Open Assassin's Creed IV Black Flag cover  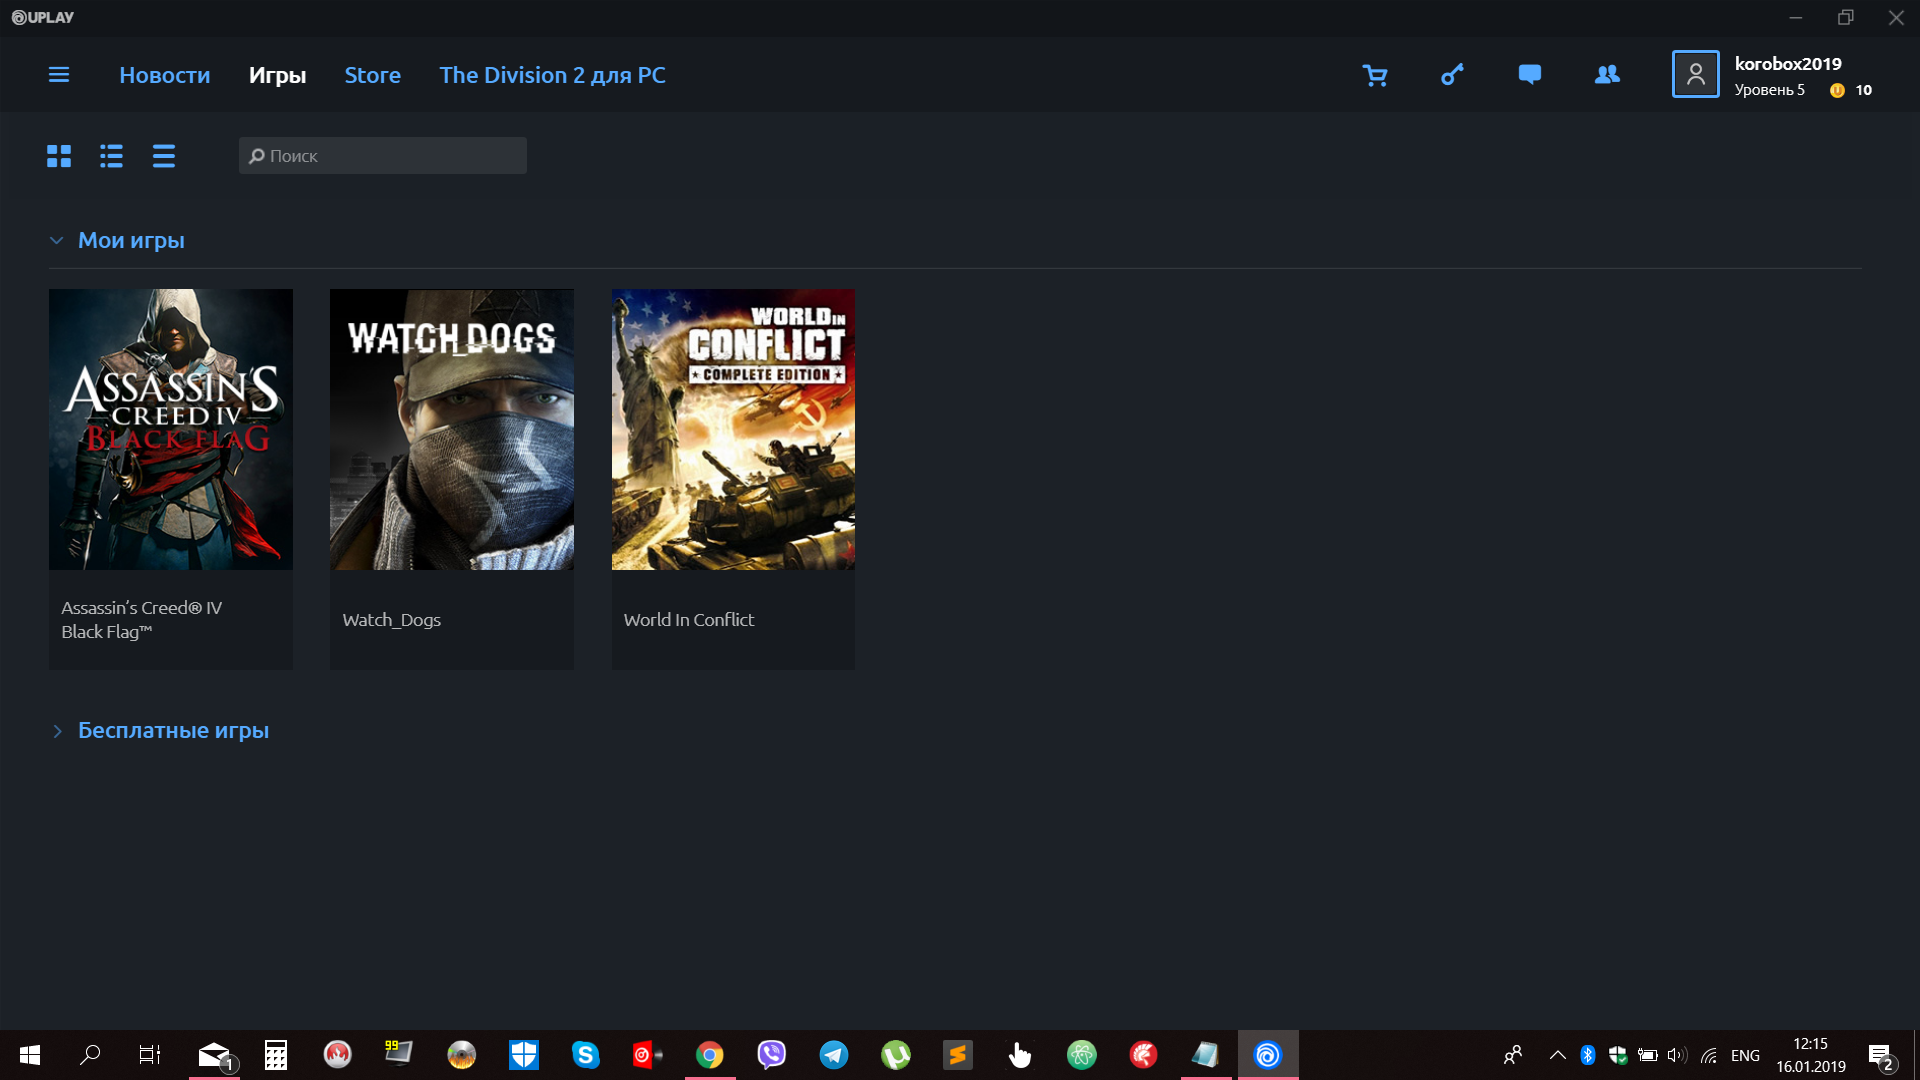pos(171,429)
